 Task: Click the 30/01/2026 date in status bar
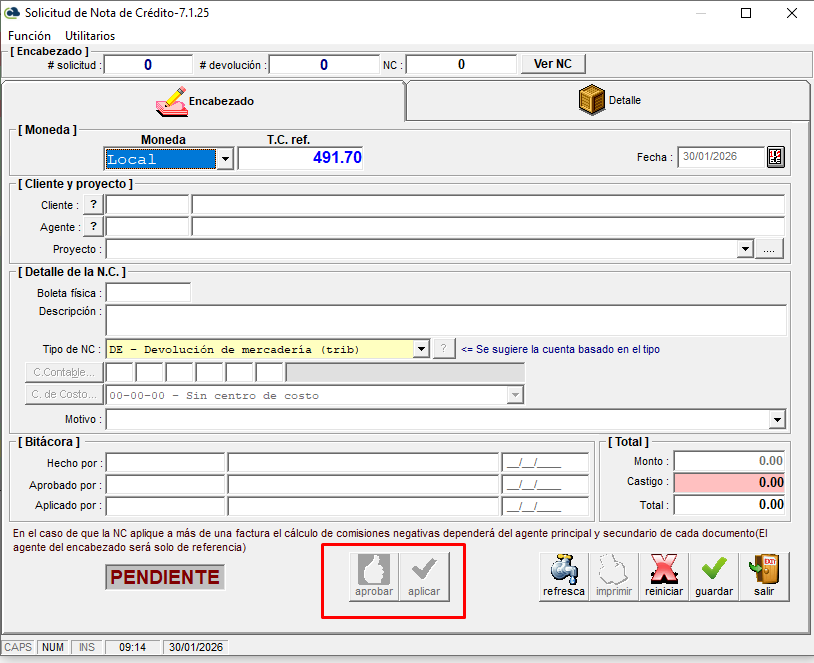[x=196, y=647]
